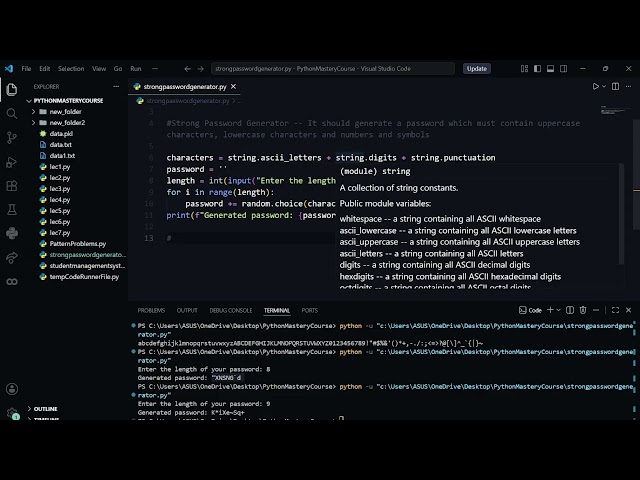This screenshot has width=640, height=480.
Task: Open editor More Actions ellipsis
Action: click(x=629, y=87)
